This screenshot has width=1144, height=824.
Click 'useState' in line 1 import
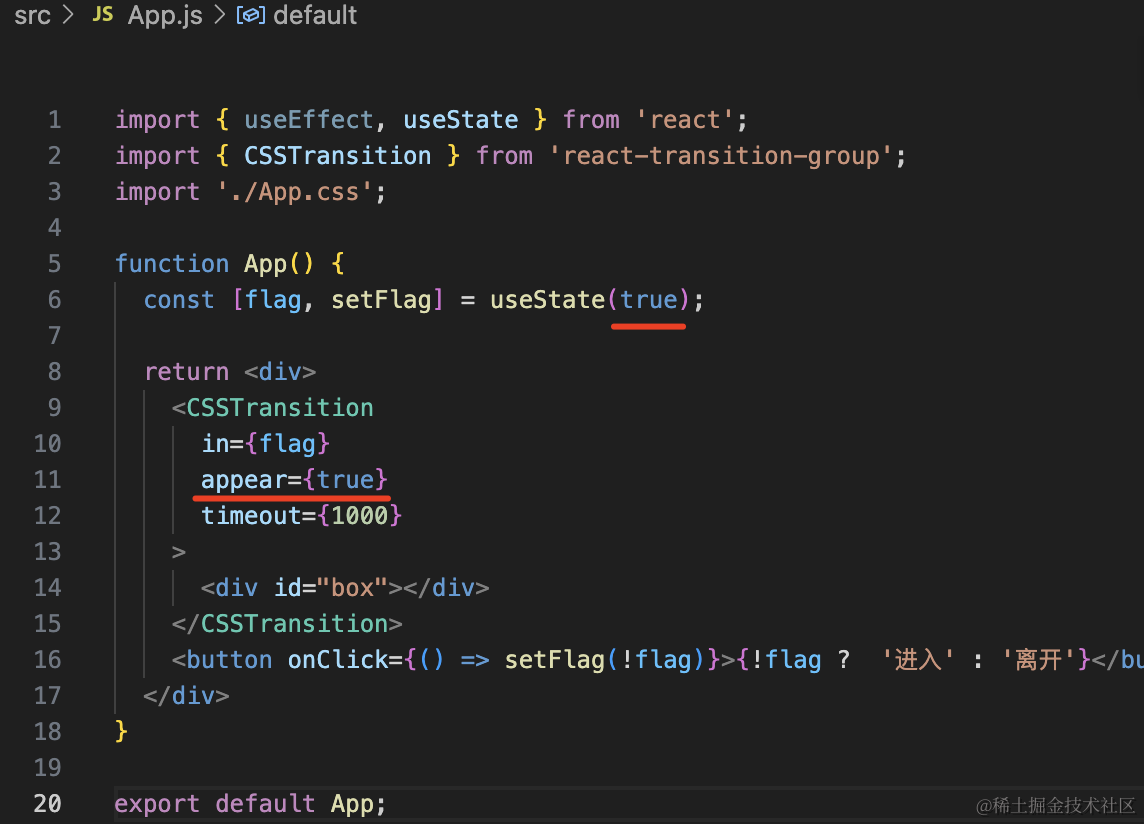click(461, 120)
